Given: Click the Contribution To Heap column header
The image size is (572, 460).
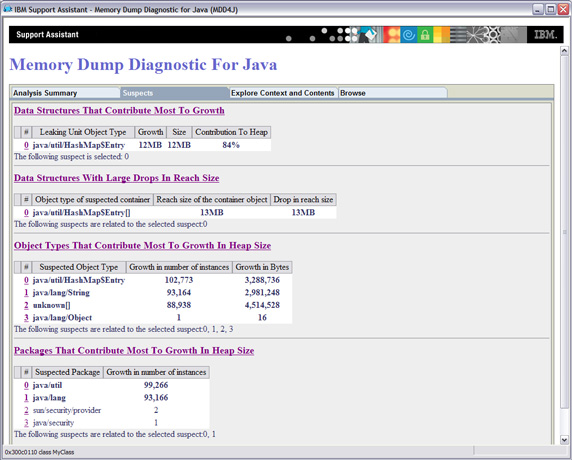Looking at the screenshot, I should click(231, 132).
